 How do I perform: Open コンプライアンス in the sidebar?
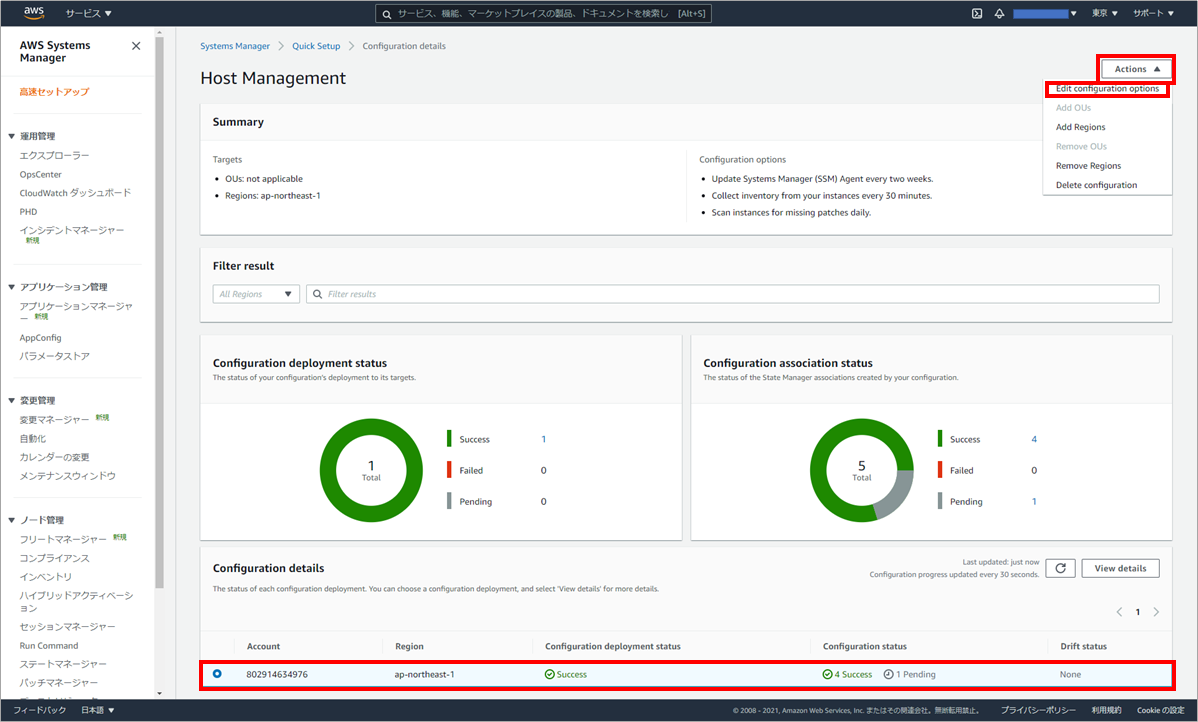[54, 558]
